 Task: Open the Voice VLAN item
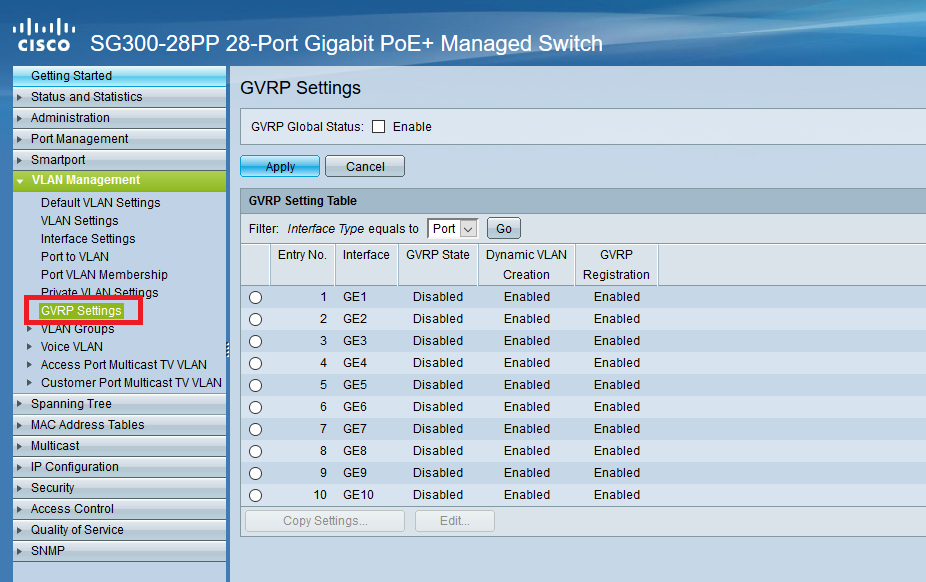[x=71, y=346]
